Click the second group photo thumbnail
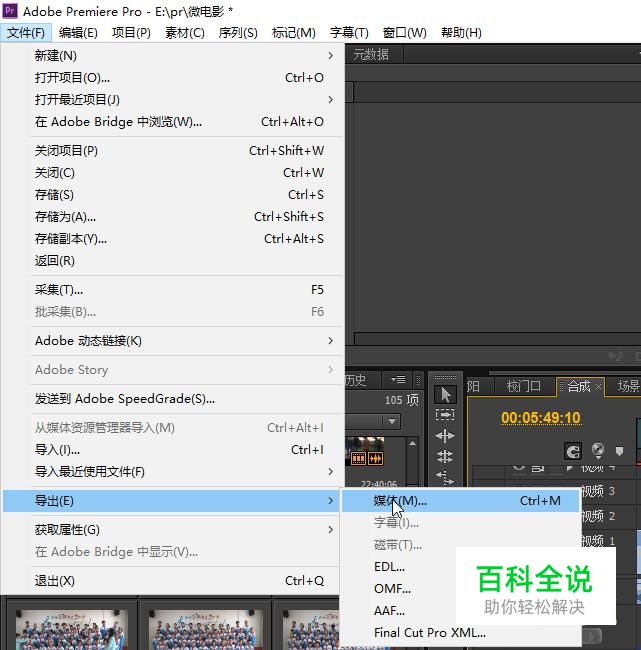This screenshot has width=641, height=650. coord(206,629)
